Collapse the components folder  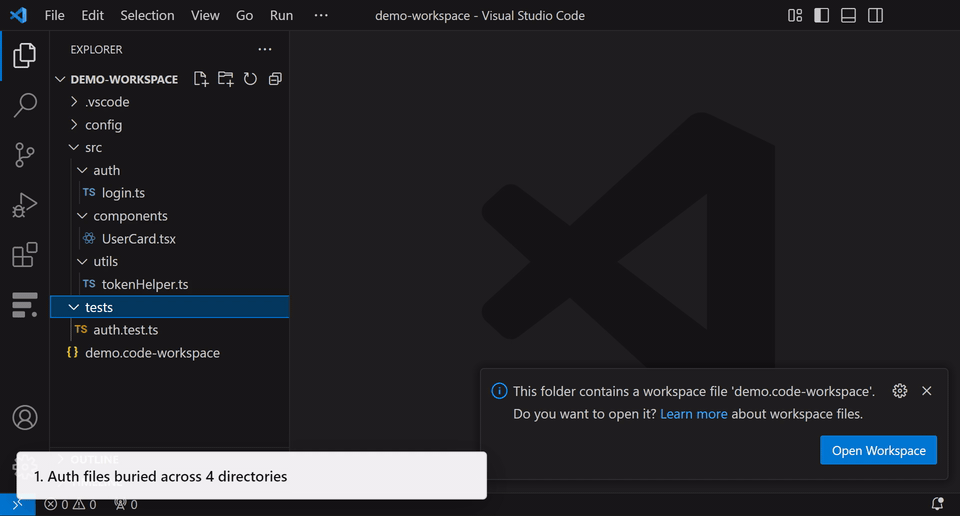coord(170,216)
